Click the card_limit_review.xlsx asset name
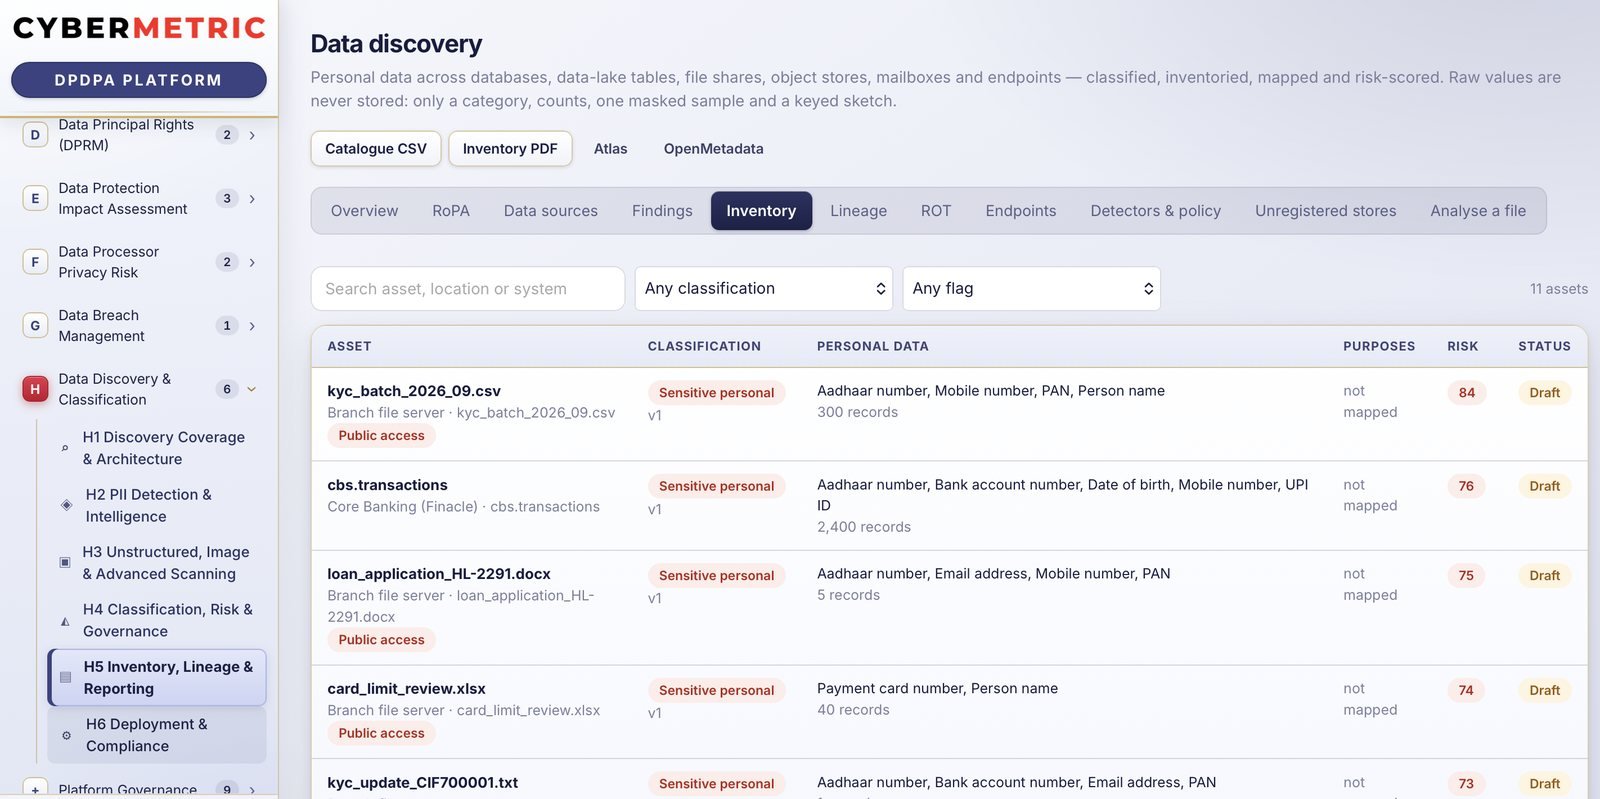 click(406, 689)
